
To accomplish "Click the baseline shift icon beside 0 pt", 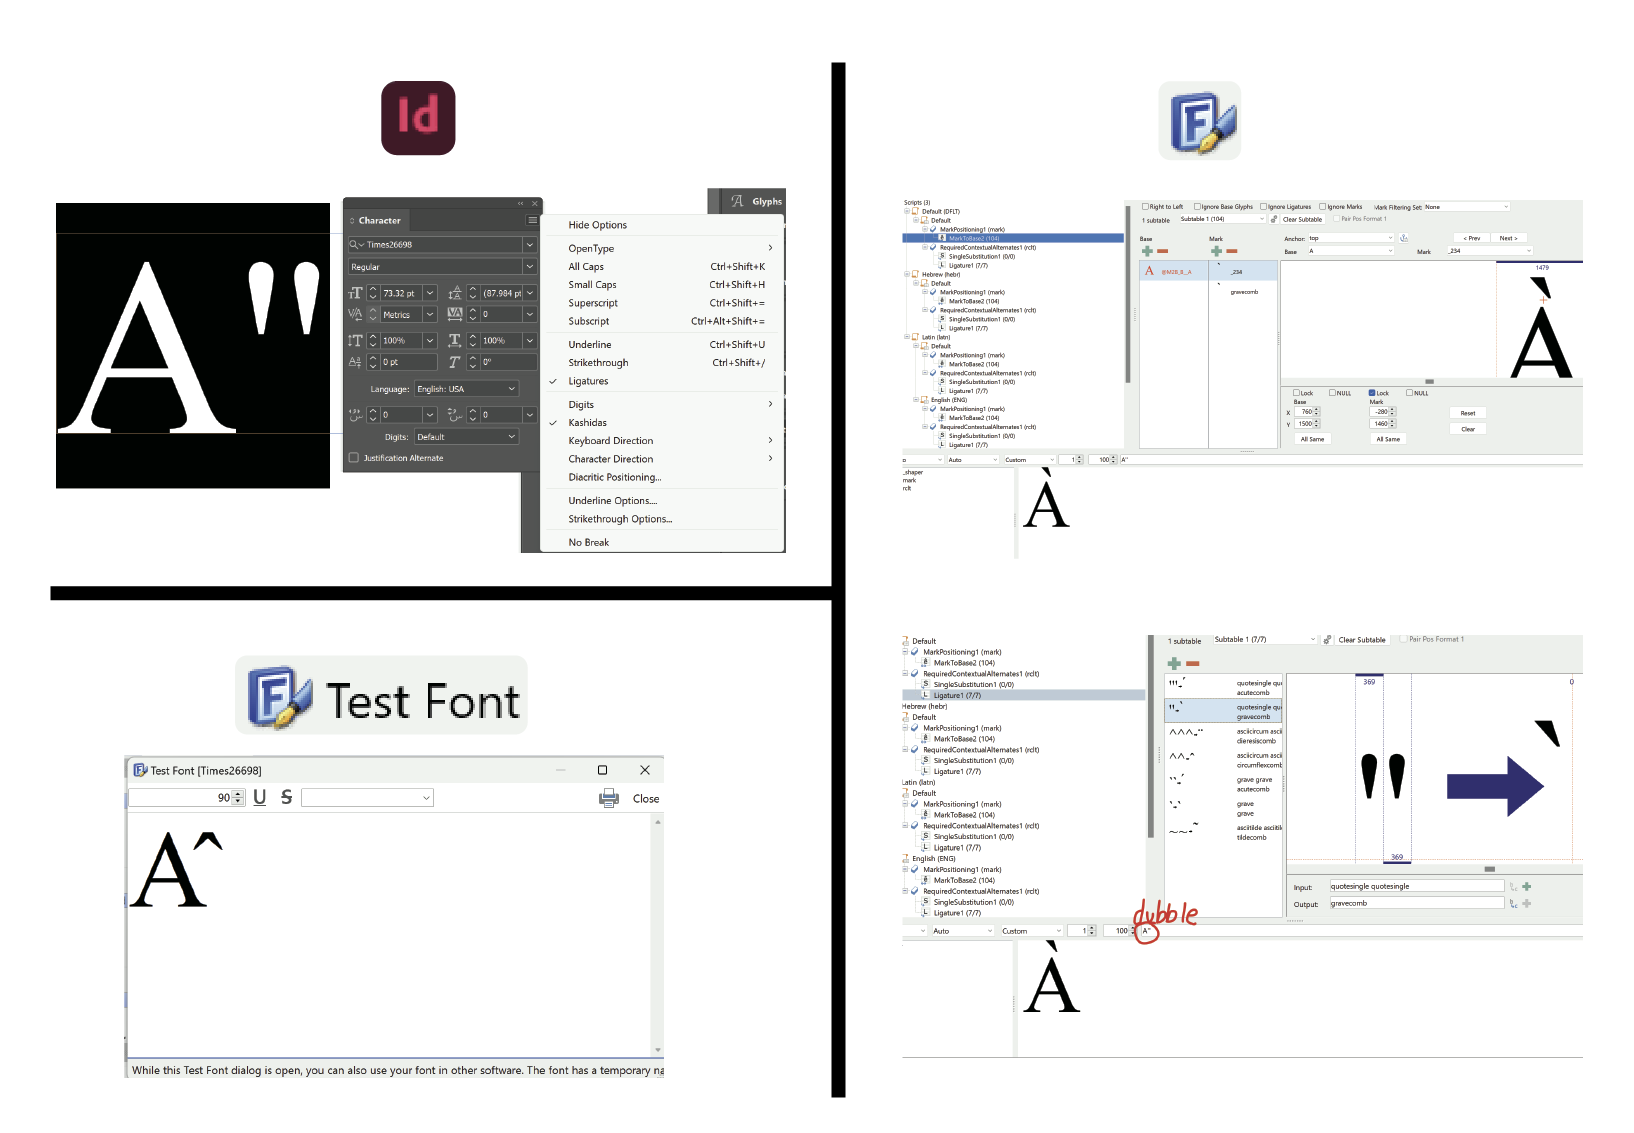I will [355, 362].
